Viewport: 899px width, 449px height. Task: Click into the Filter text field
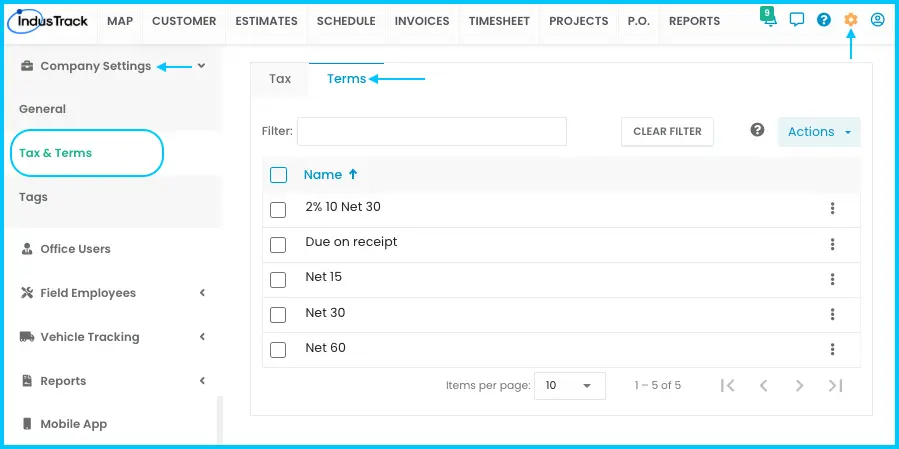coord(432,131)
